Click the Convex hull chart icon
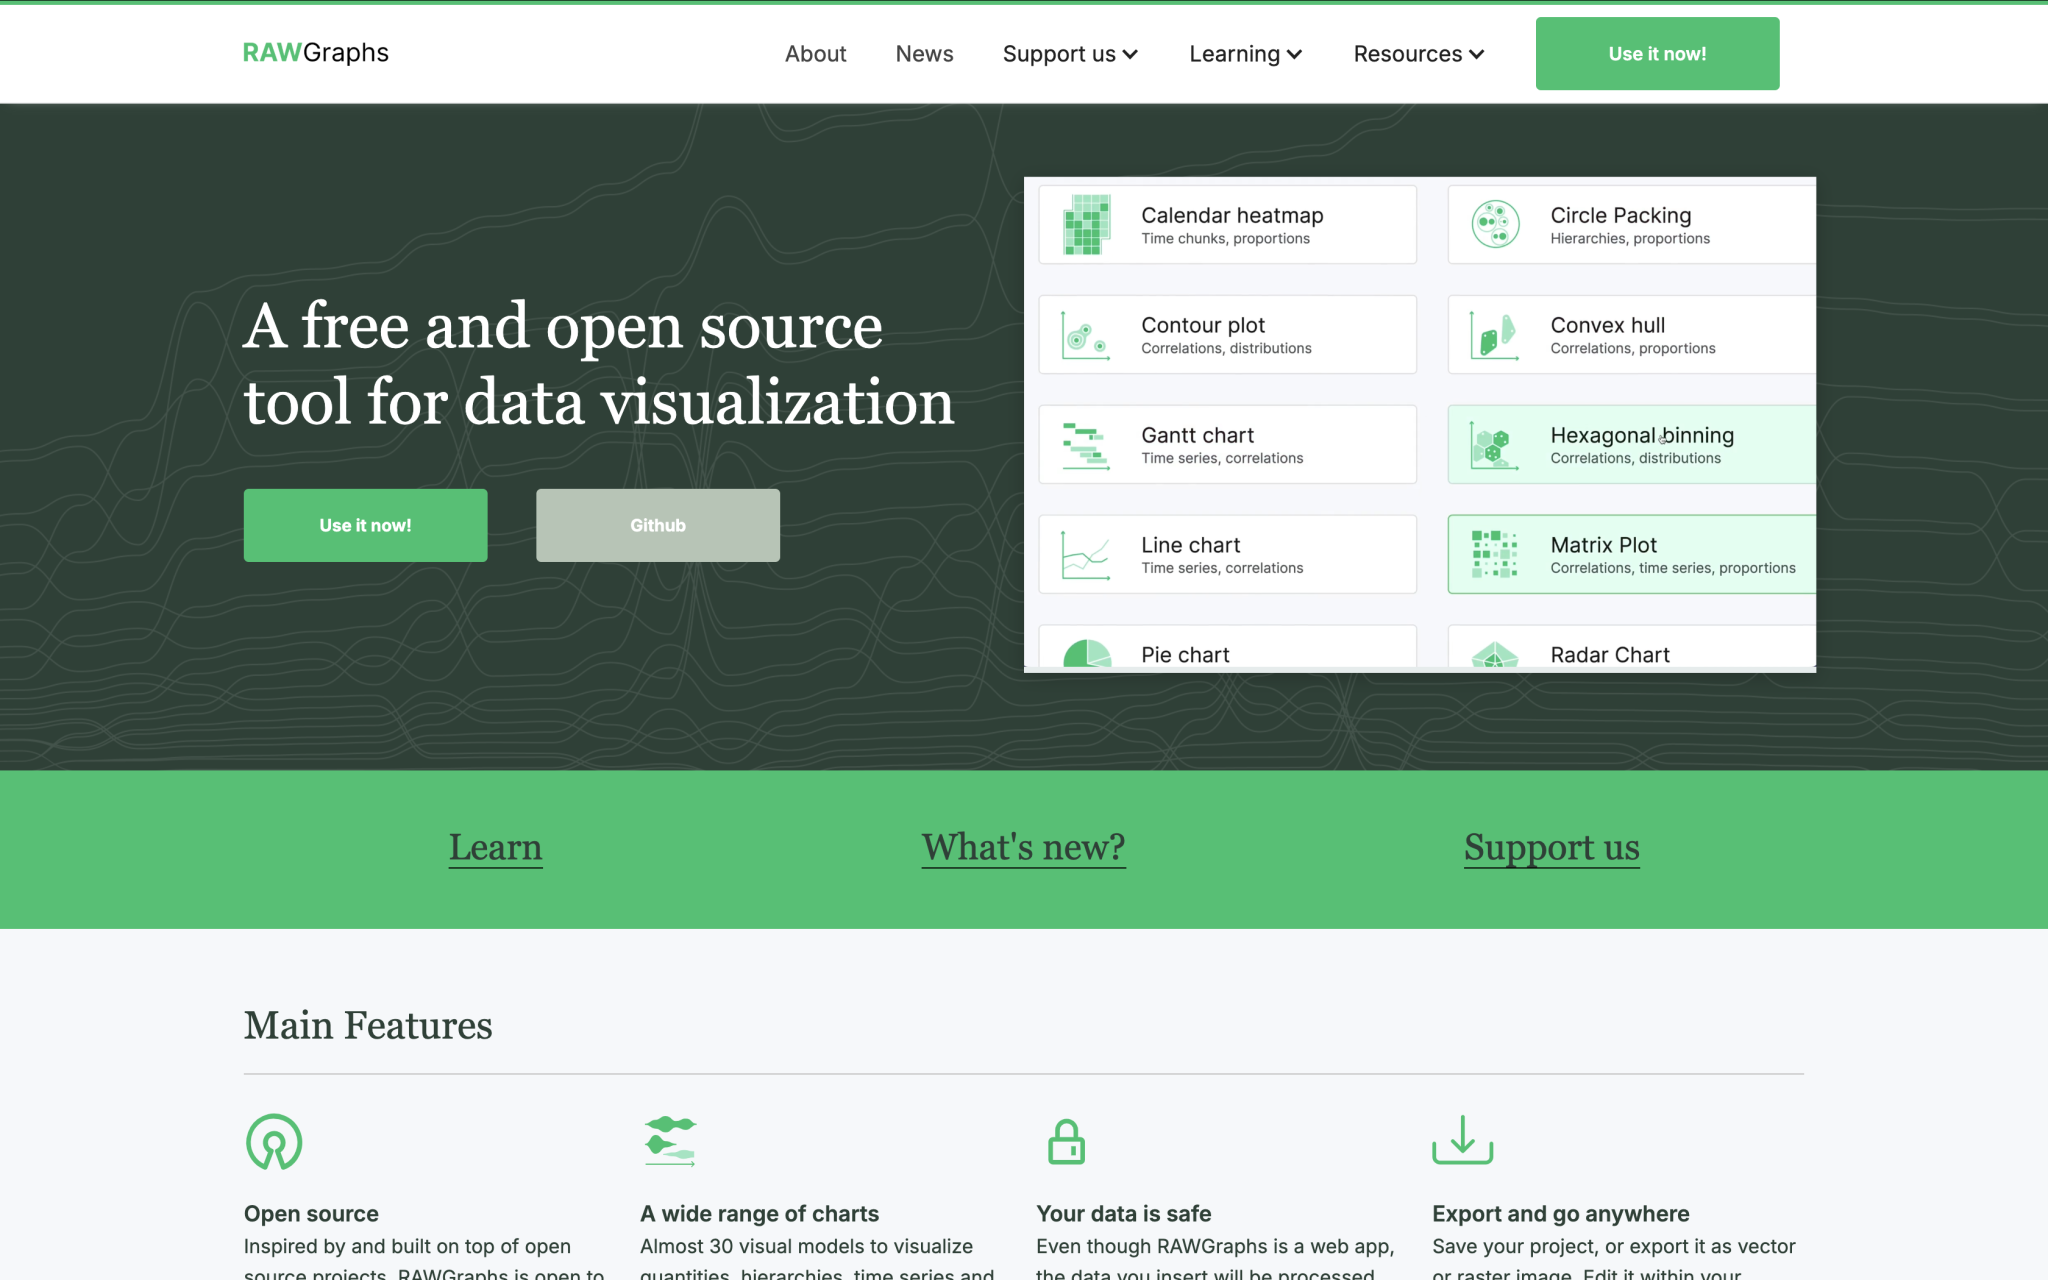Viewport: 2048px width, 1280px height. coord(1495,335)
